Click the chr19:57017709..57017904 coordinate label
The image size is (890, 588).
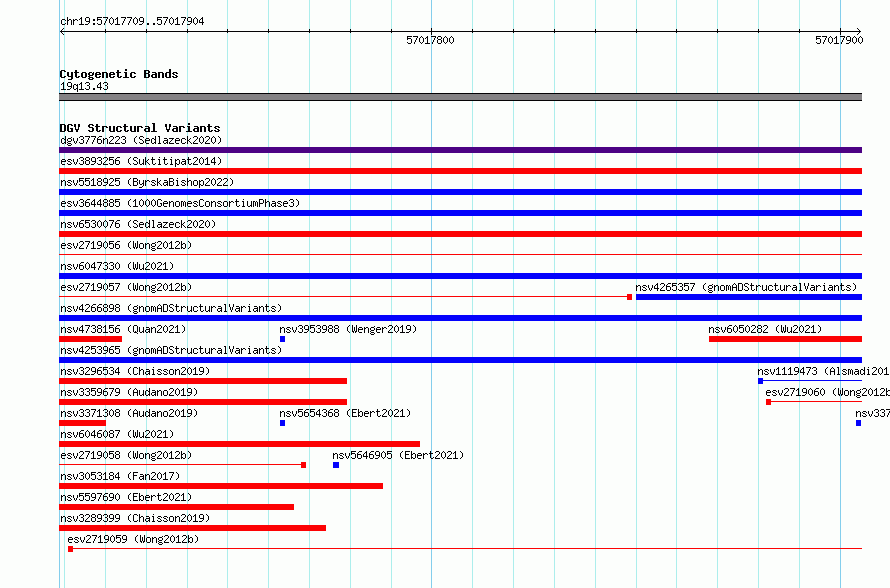(132, 21)
